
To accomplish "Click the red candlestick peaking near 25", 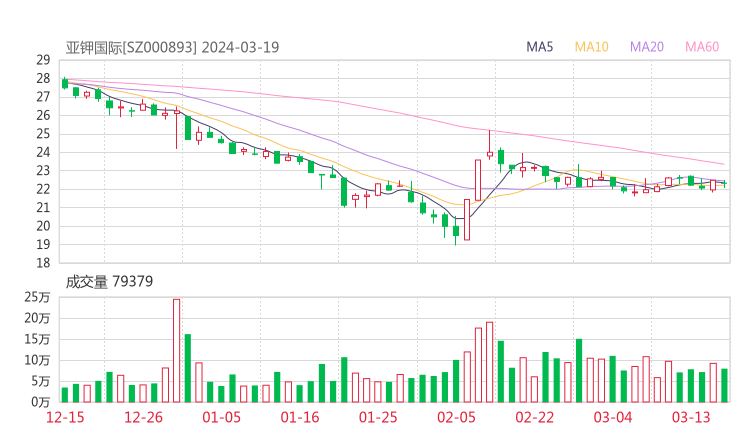I will (x=489, y=145).
